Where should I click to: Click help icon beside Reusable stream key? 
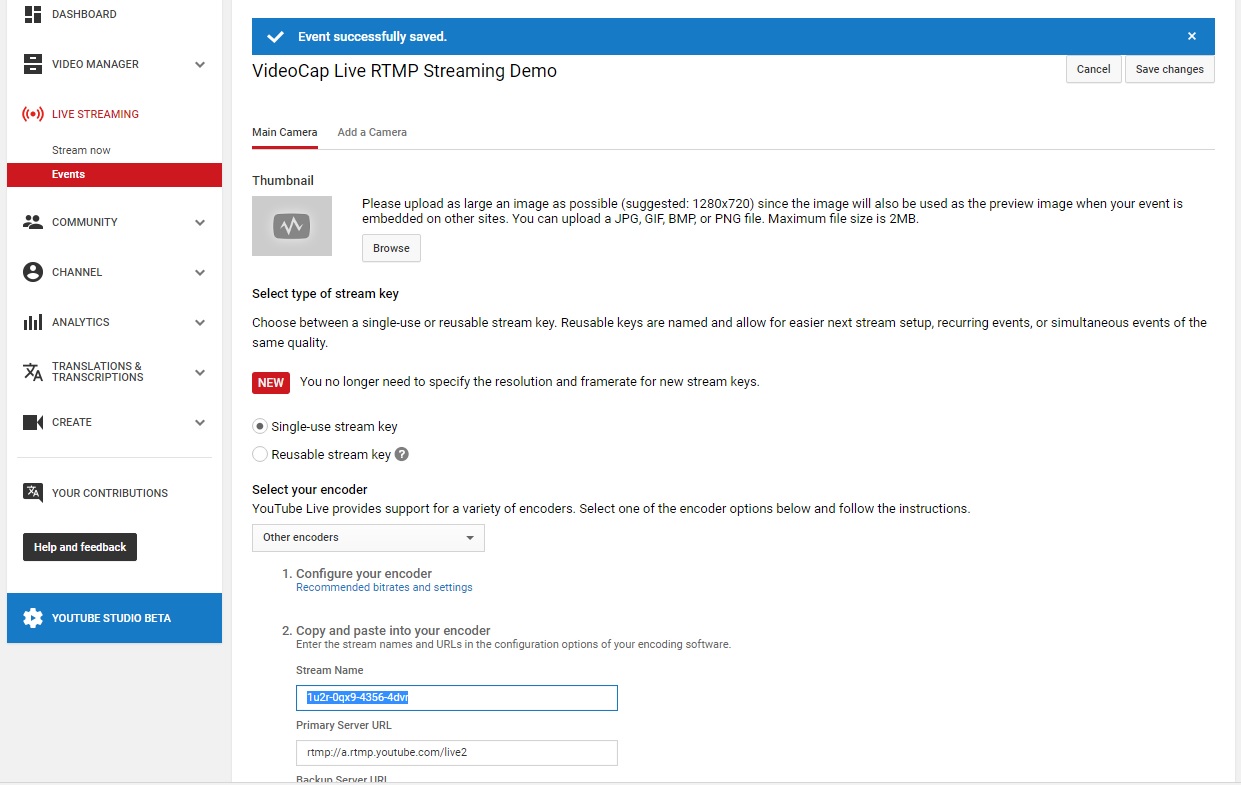402,454
